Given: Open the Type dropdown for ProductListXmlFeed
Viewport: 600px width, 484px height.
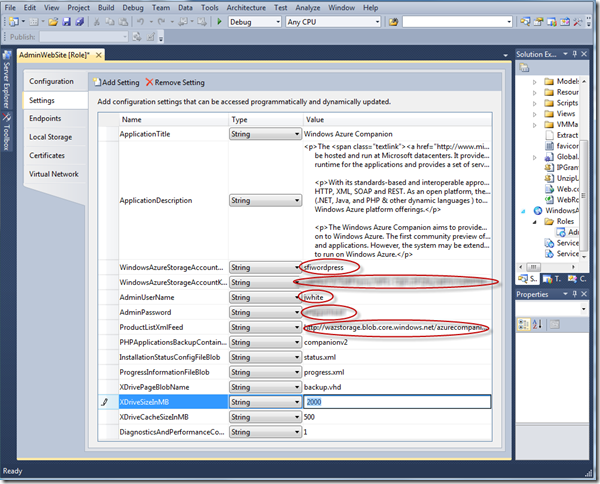Looking at the screenshot, I should [297, 328].
